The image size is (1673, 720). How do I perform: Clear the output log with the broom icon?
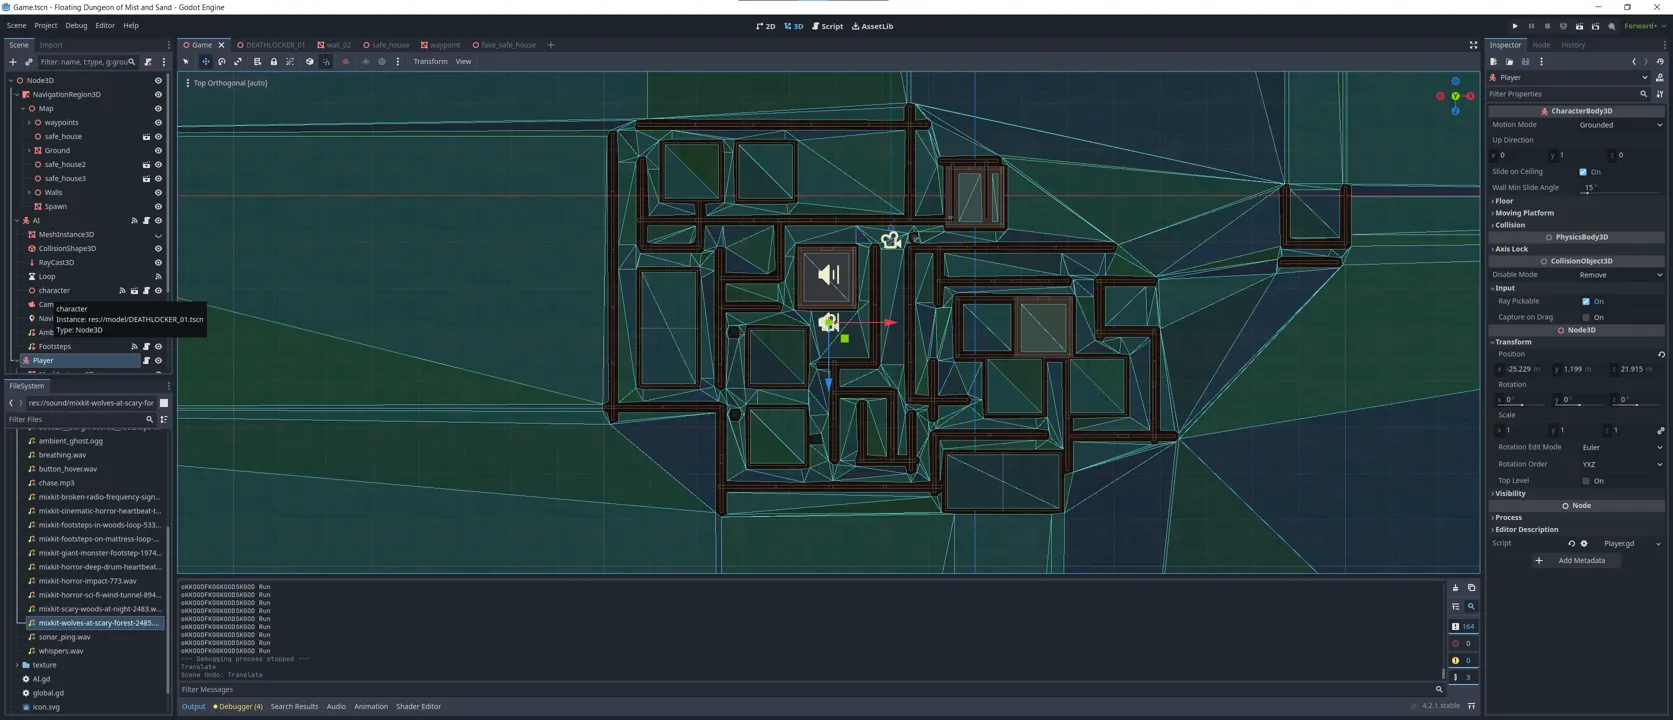click(1455, 588)
